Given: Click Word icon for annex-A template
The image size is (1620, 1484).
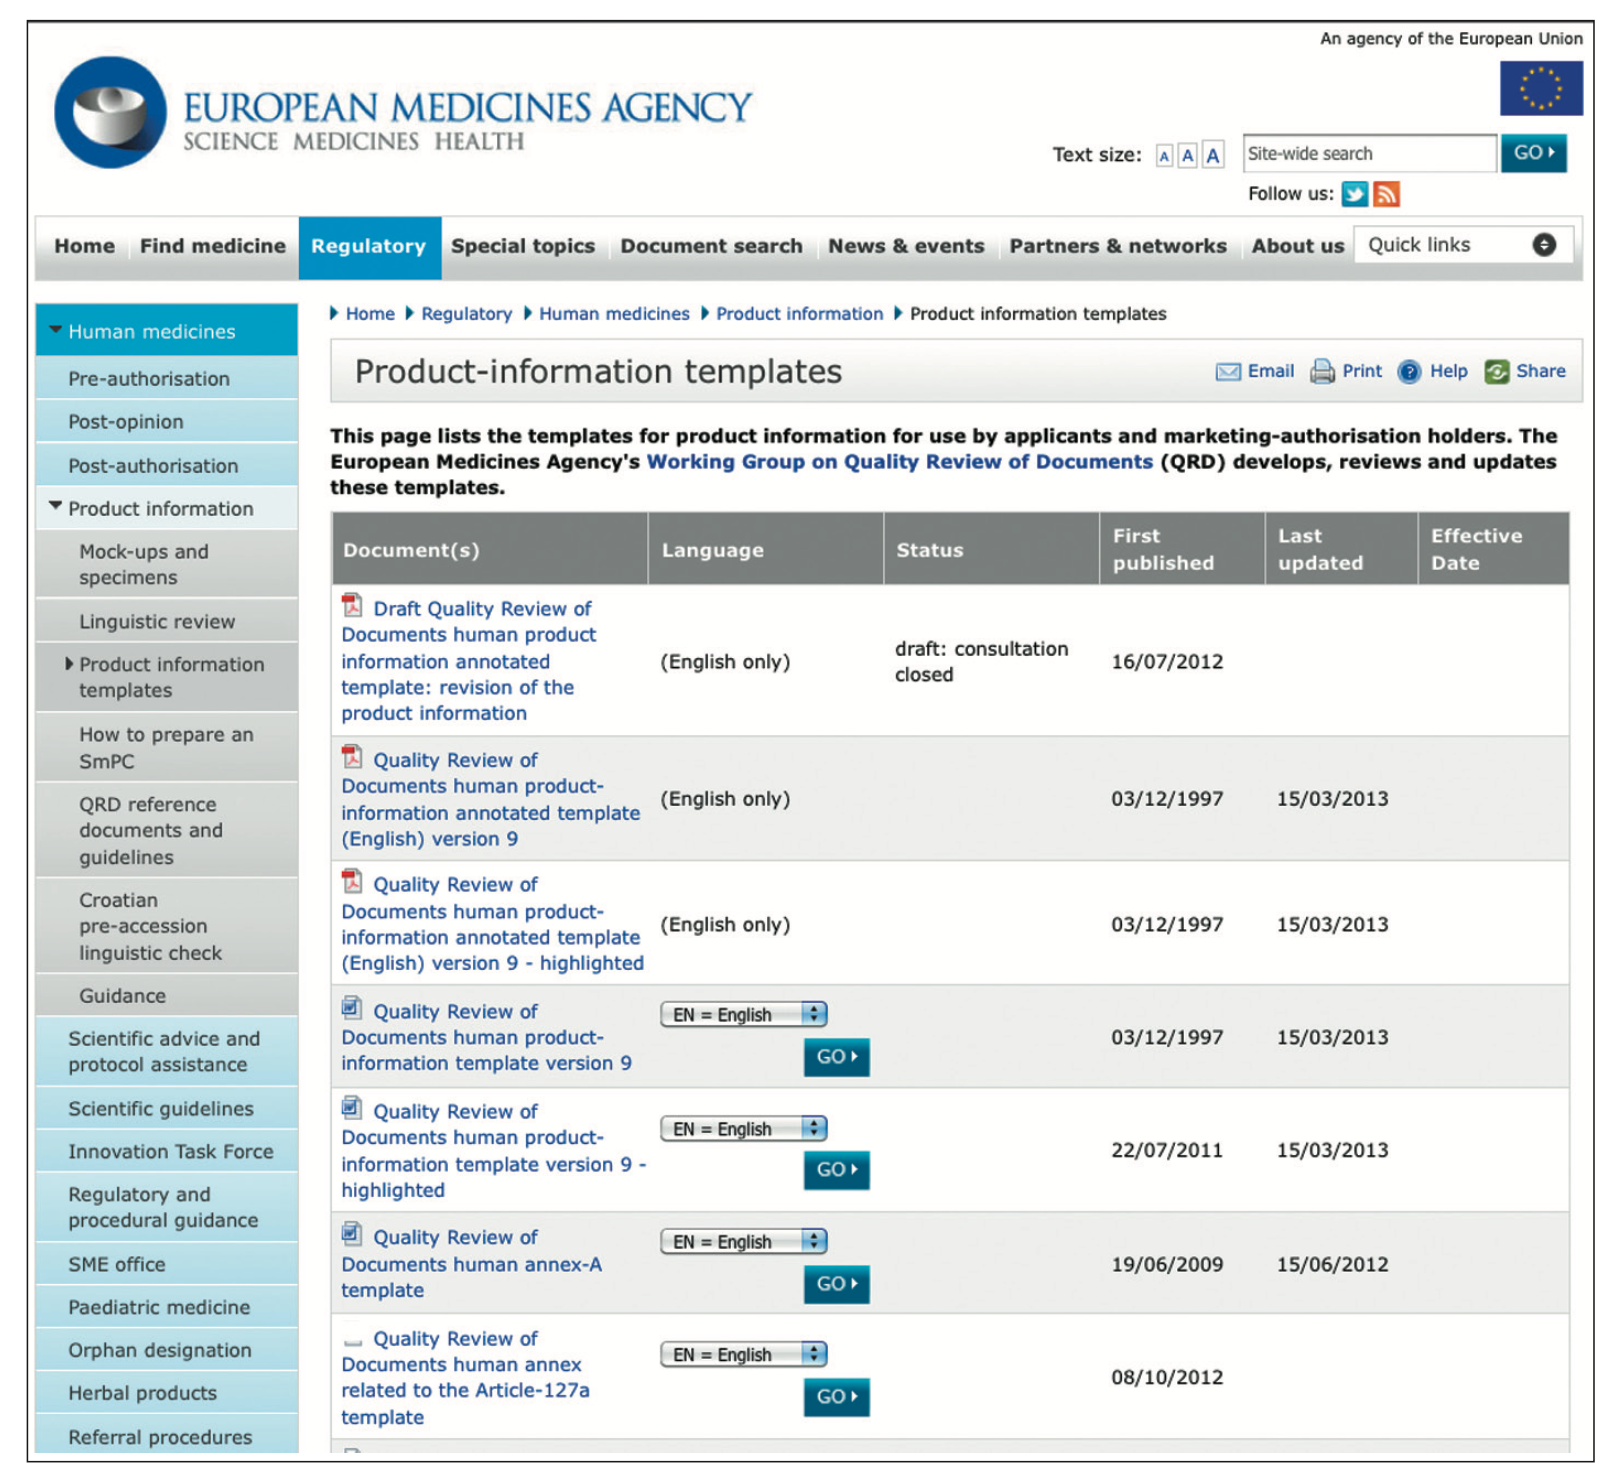Looking at the screenshot, I should pyautogui.click(x=352, y=1234).
